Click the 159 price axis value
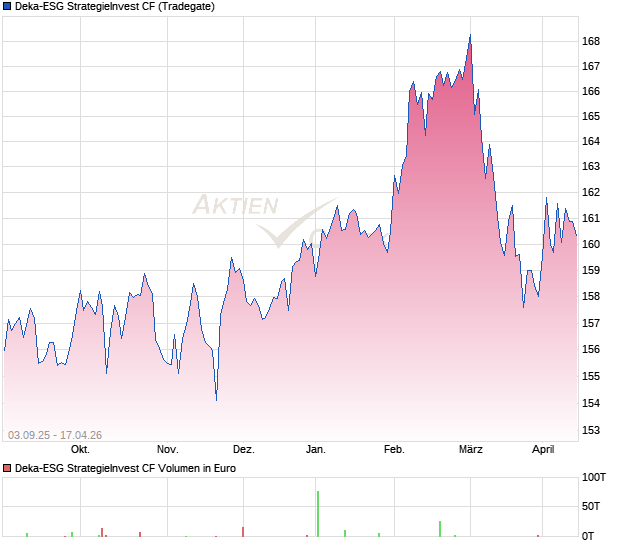This screenshot has width=620, height=546. 591,270
